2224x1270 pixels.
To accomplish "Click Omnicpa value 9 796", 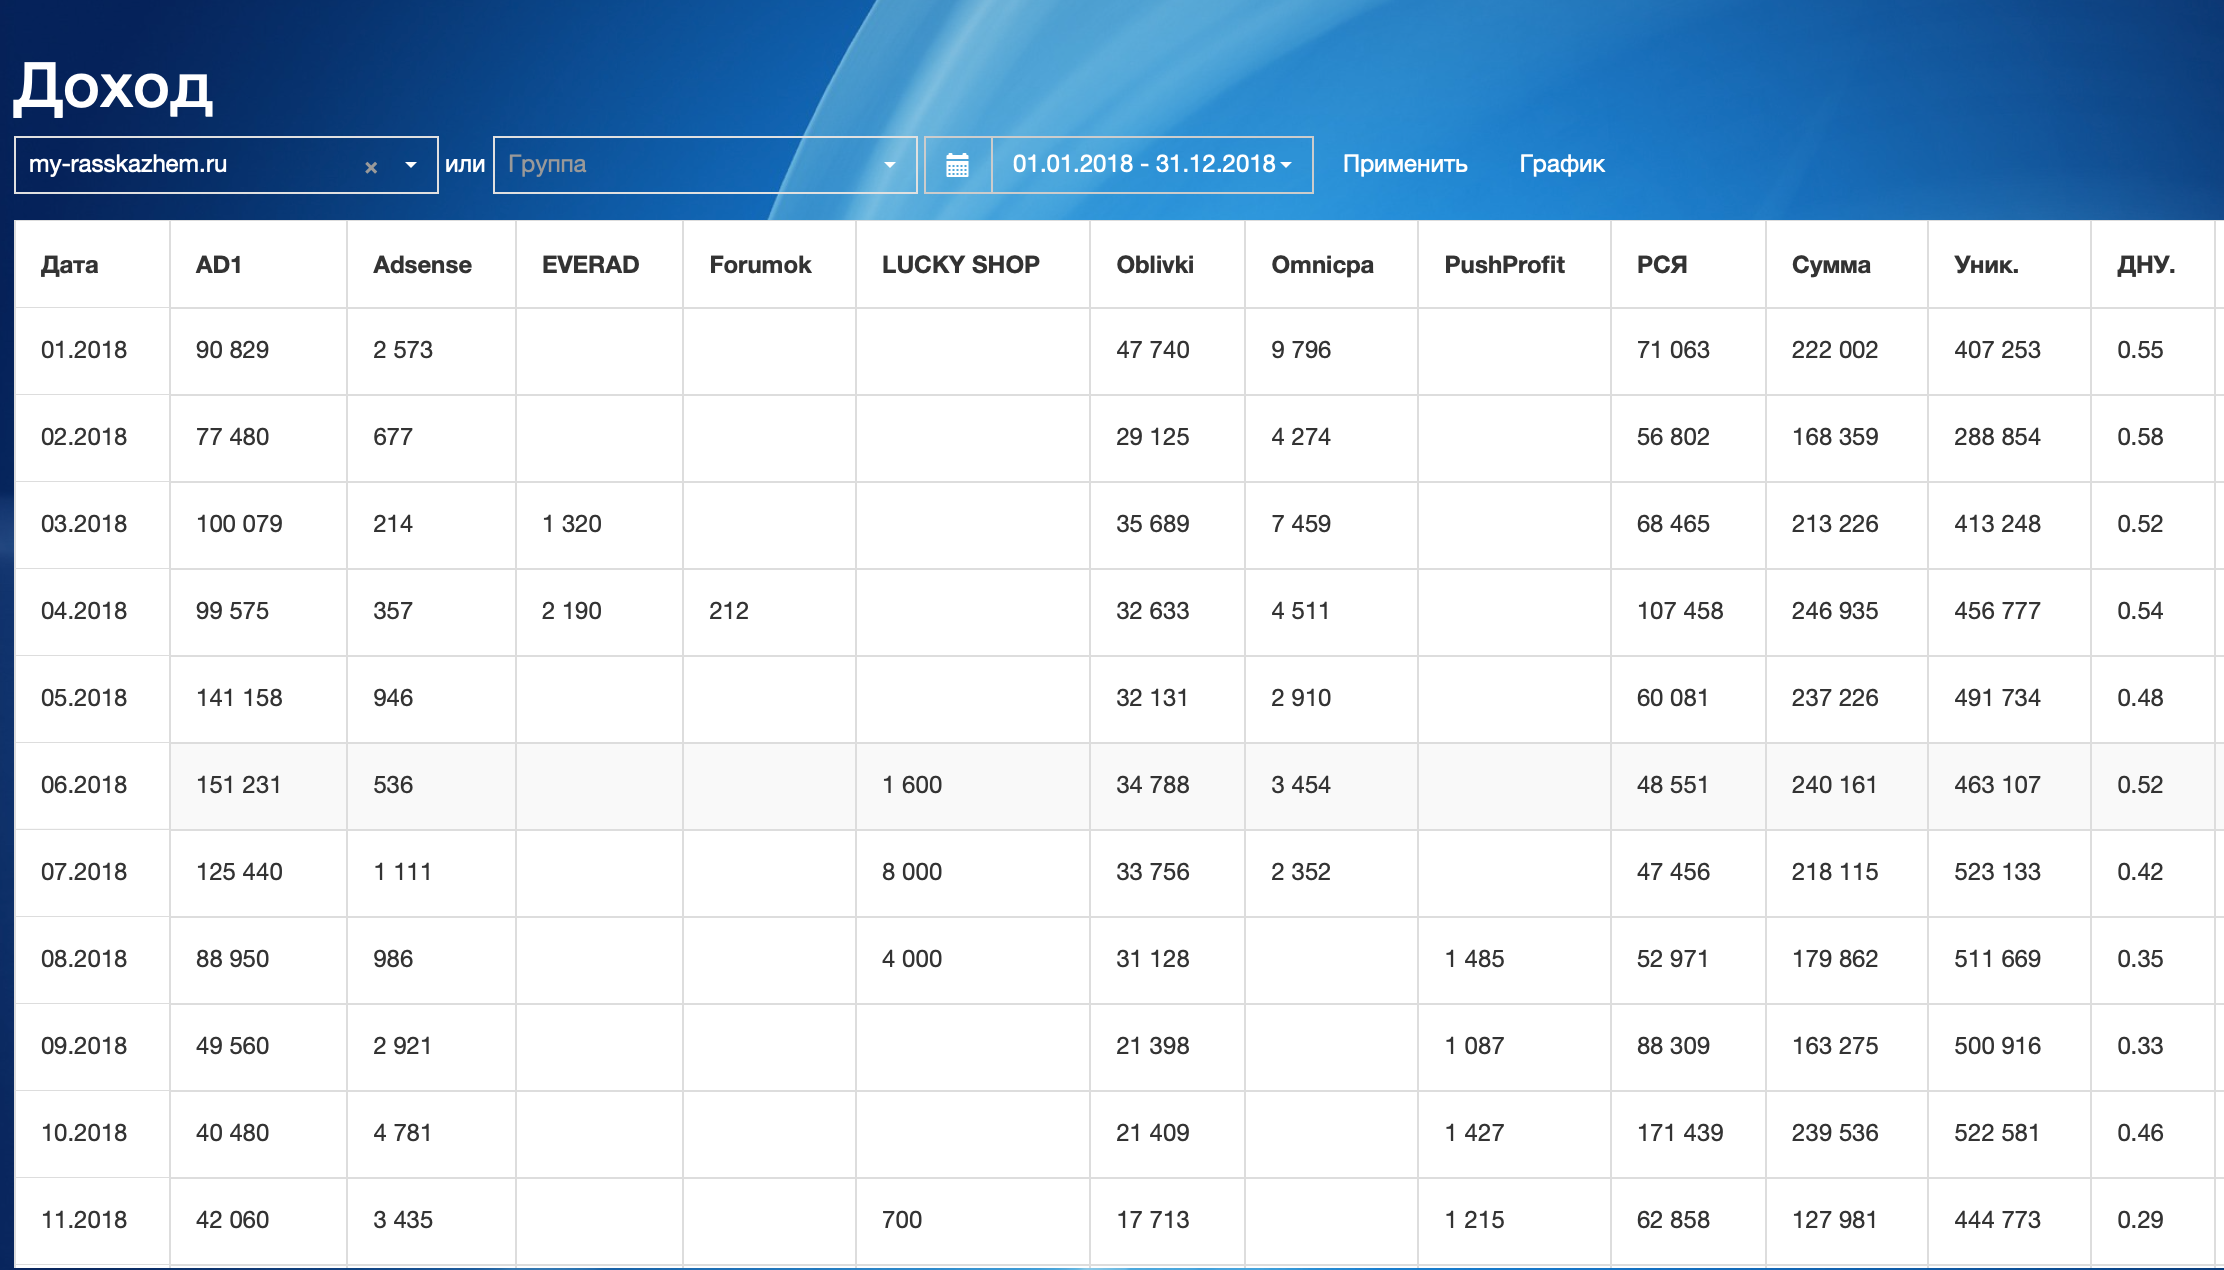I will click(1301, 350).
